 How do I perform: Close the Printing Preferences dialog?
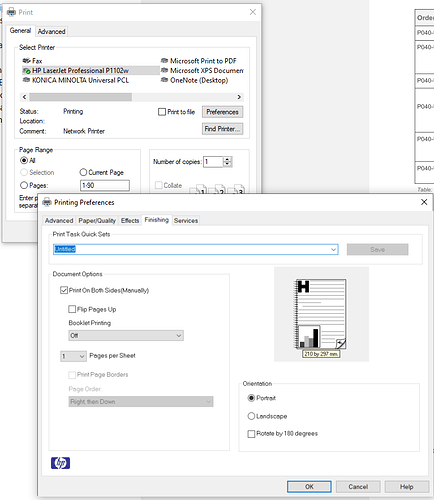click(424, 202)
